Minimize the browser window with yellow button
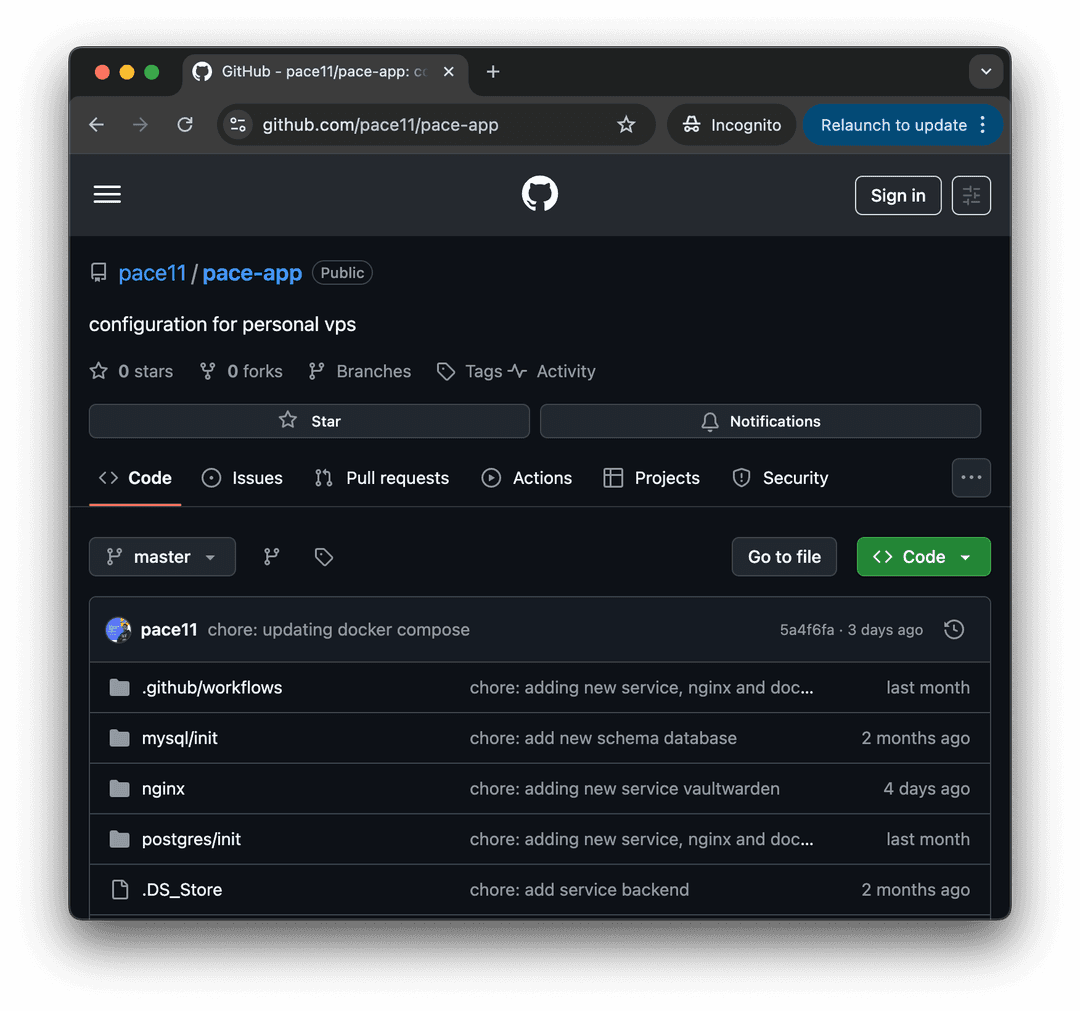 [127, 72]
